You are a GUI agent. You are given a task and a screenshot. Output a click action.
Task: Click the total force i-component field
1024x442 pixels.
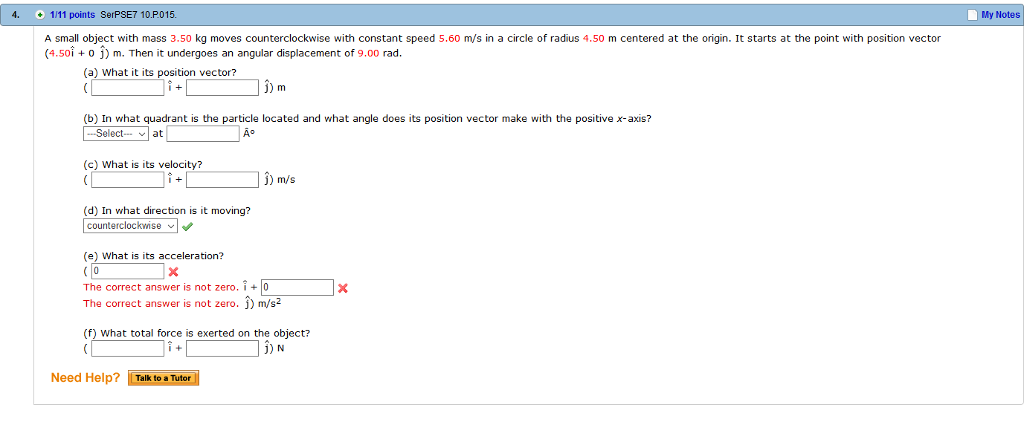128,349
